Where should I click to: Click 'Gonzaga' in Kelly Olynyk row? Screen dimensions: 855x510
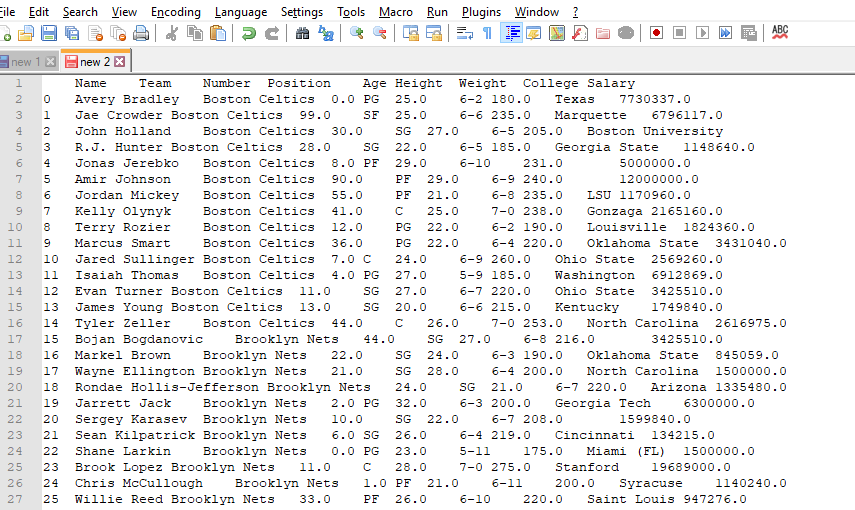(x=615, y=211)
